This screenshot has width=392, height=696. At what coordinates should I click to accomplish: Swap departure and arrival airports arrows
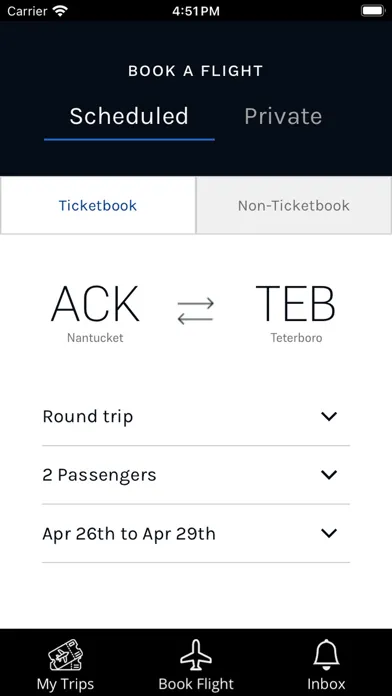pos(196,311)
